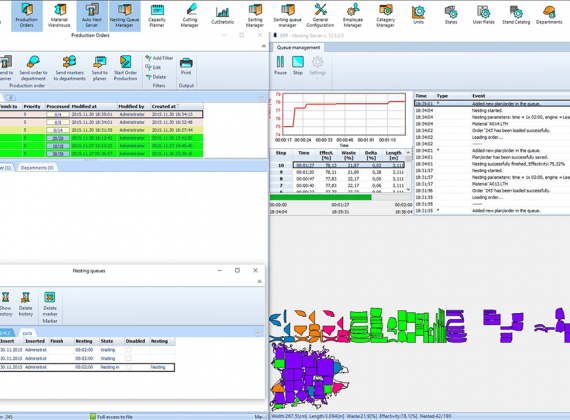Screen dimensions: 570x420
Task: Open the Sorting queue manager
Action: click(x=288, y=16)
